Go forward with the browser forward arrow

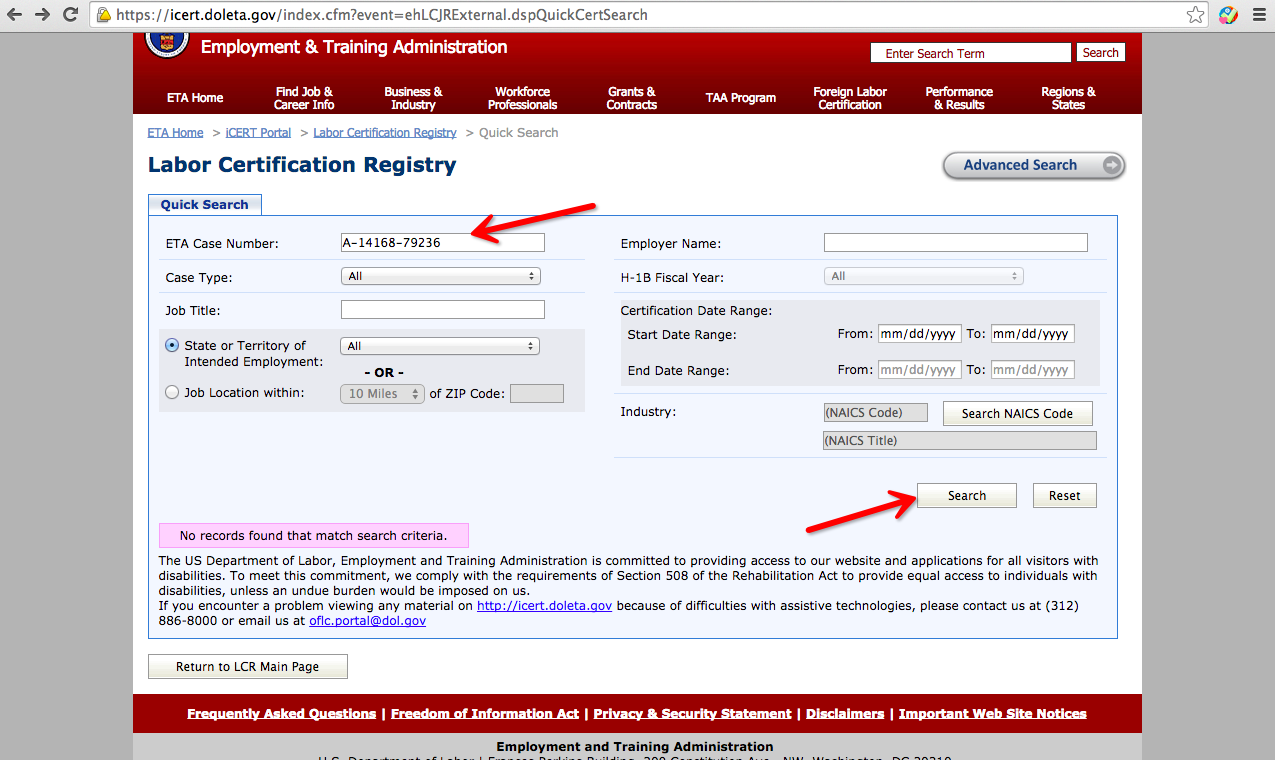pyautogui.click(x=42, y=15)
